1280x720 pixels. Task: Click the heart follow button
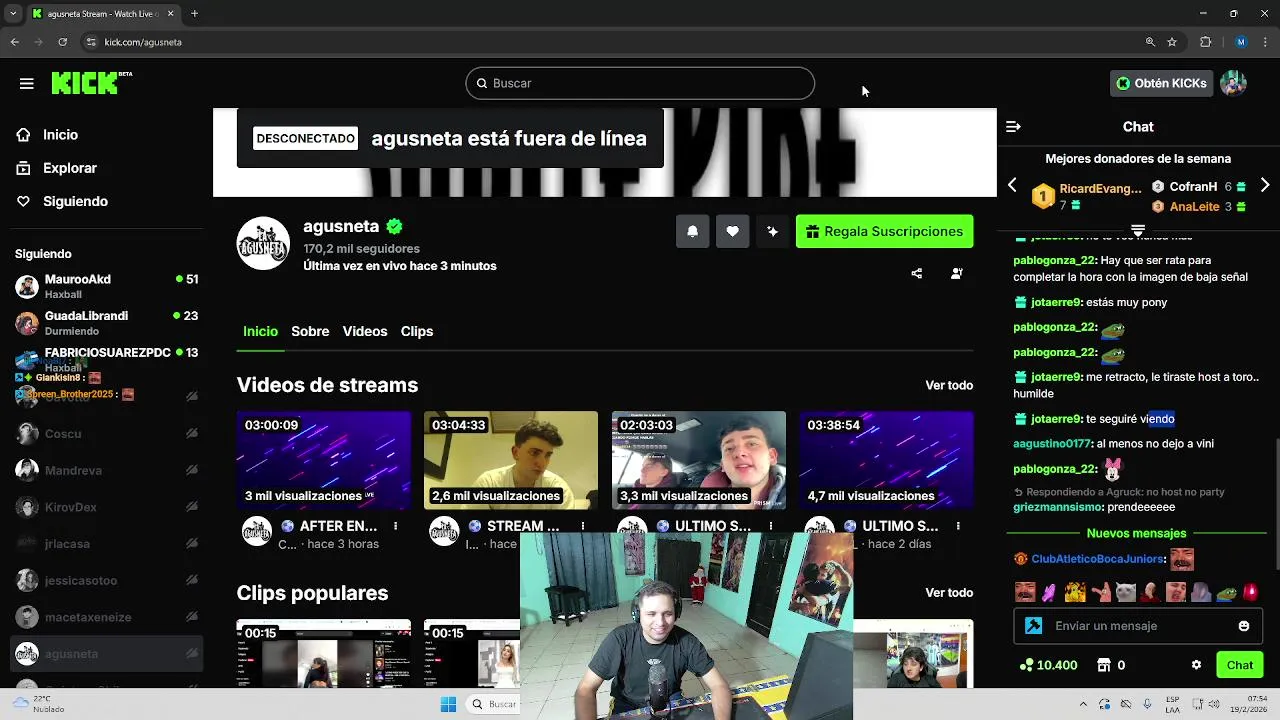[732, 231]
